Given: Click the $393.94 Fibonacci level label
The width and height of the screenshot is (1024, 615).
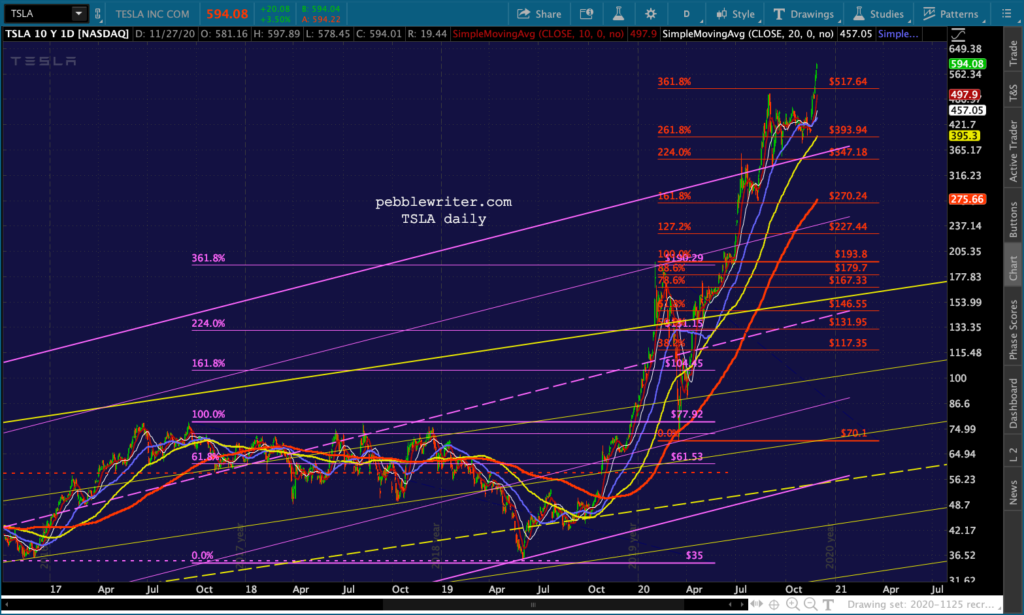Looking at the screenshot, I should [848, 130].
